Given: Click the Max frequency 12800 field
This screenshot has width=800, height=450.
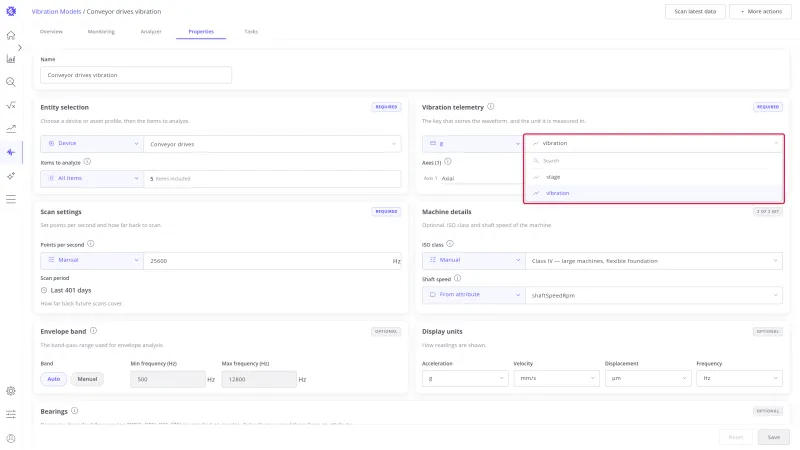Looking at the screenshot, I should coord(259,379).
